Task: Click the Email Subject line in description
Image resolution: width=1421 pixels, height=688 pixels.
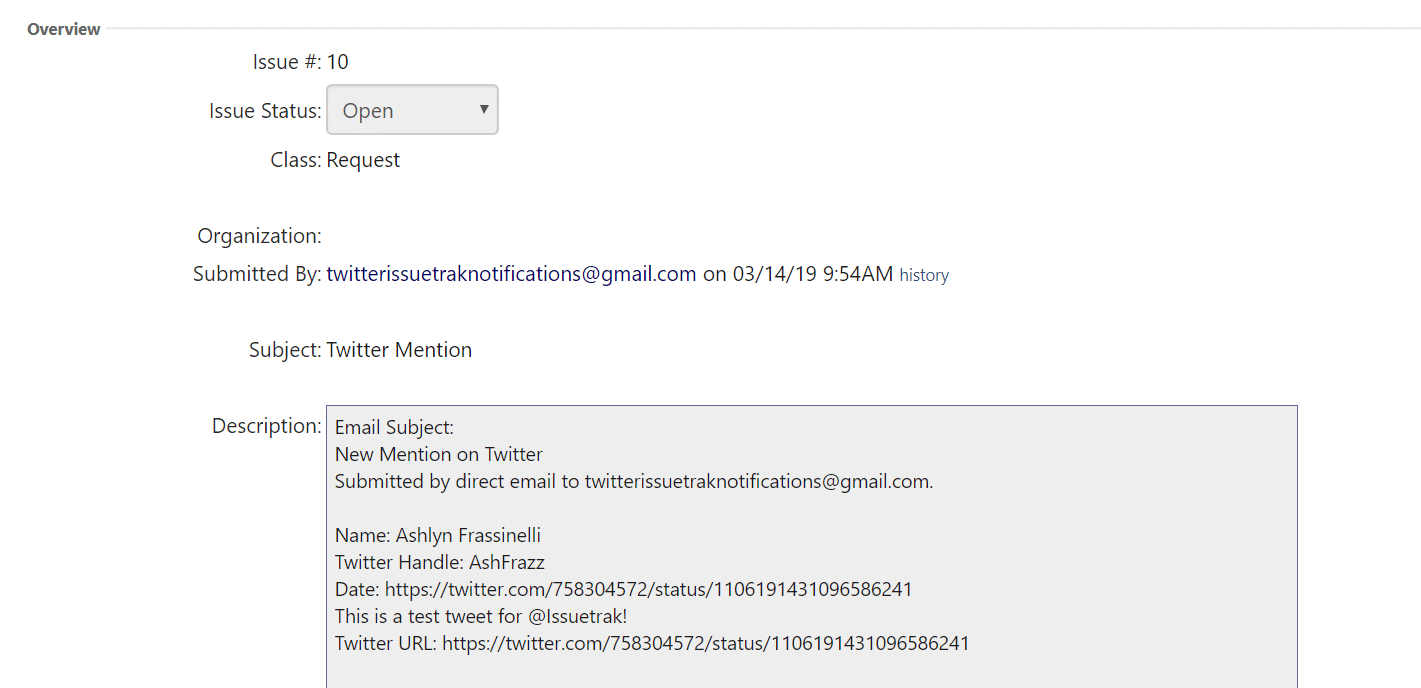Action: pyautogui.click(x=394, y=427)
